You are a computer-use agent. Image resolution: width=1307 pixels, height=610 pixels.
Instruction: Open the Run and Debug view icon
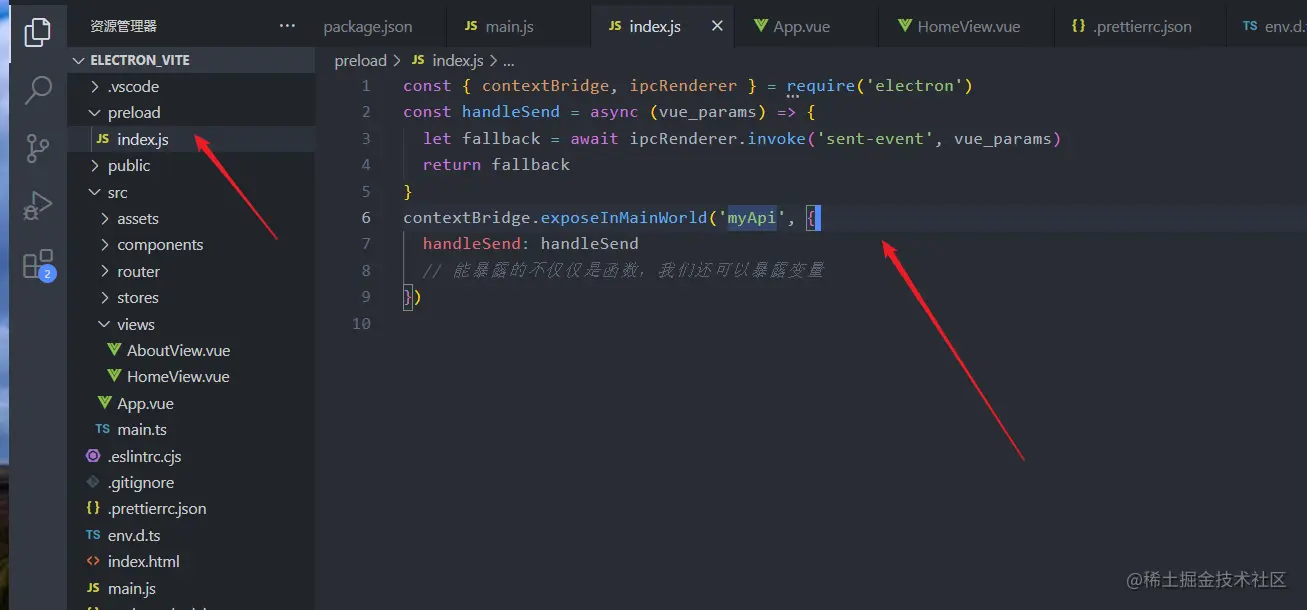[37, 206]
